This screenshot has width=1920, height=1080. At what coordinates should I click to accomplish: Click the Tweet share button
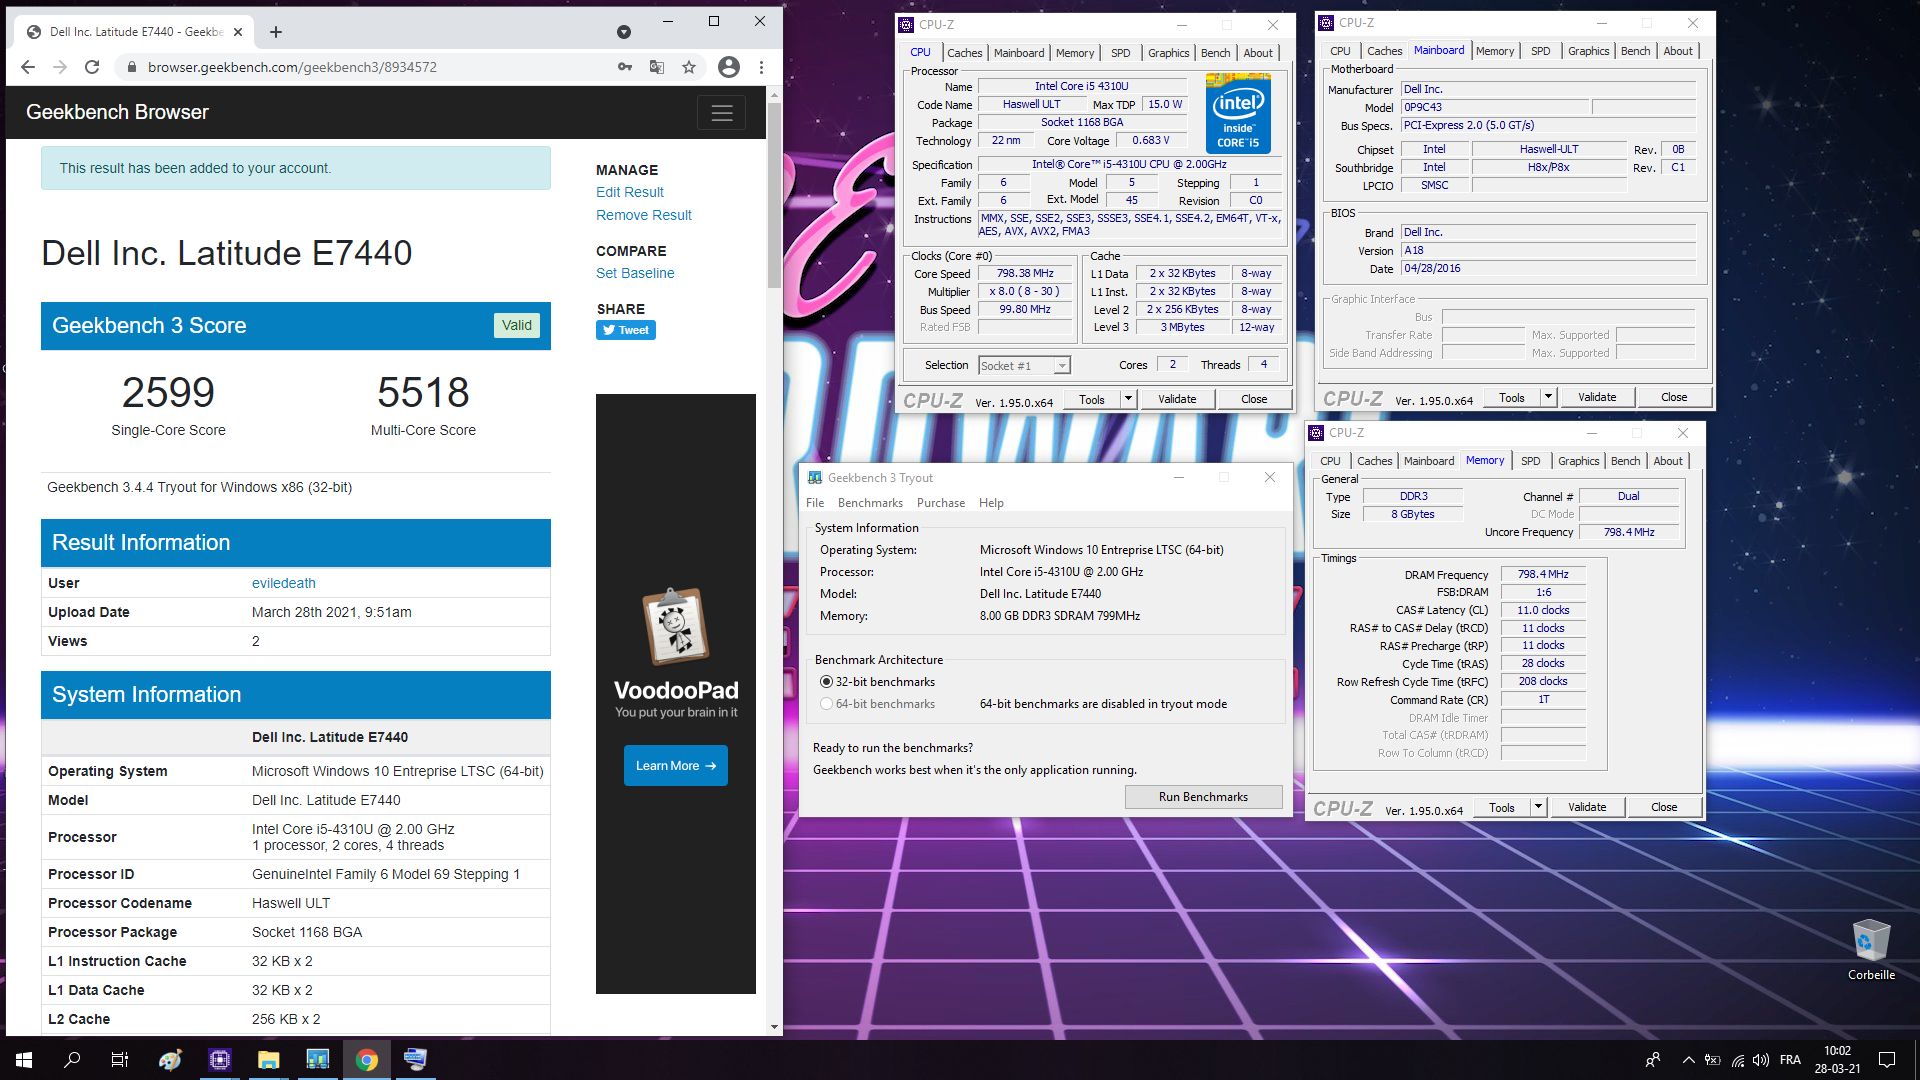tap(626, 330)
